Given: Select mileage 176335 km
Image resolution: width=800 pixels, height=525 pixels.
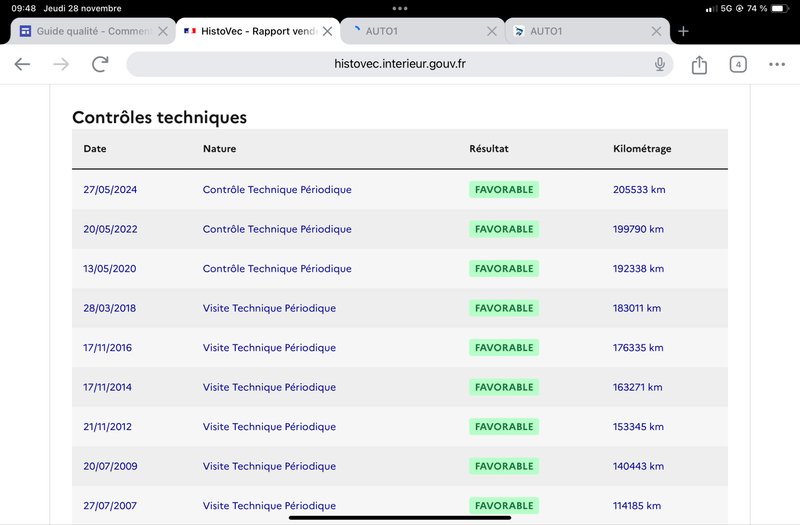Looking at the screenshot, I should (x=638, y=347).
